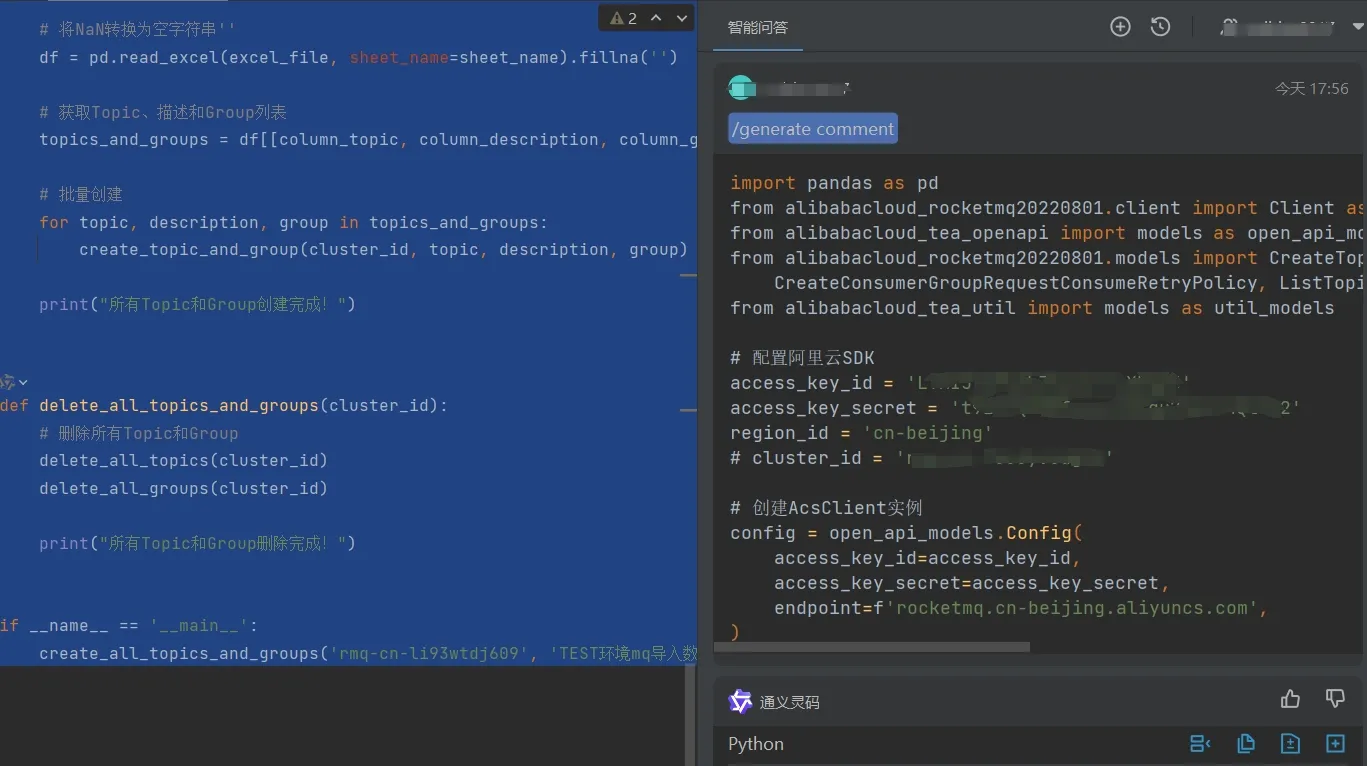The height and width of the screenshot is (766, 1367).
Task: Click the df = pd.read_excel line in editor
Action: pos(359,57)
